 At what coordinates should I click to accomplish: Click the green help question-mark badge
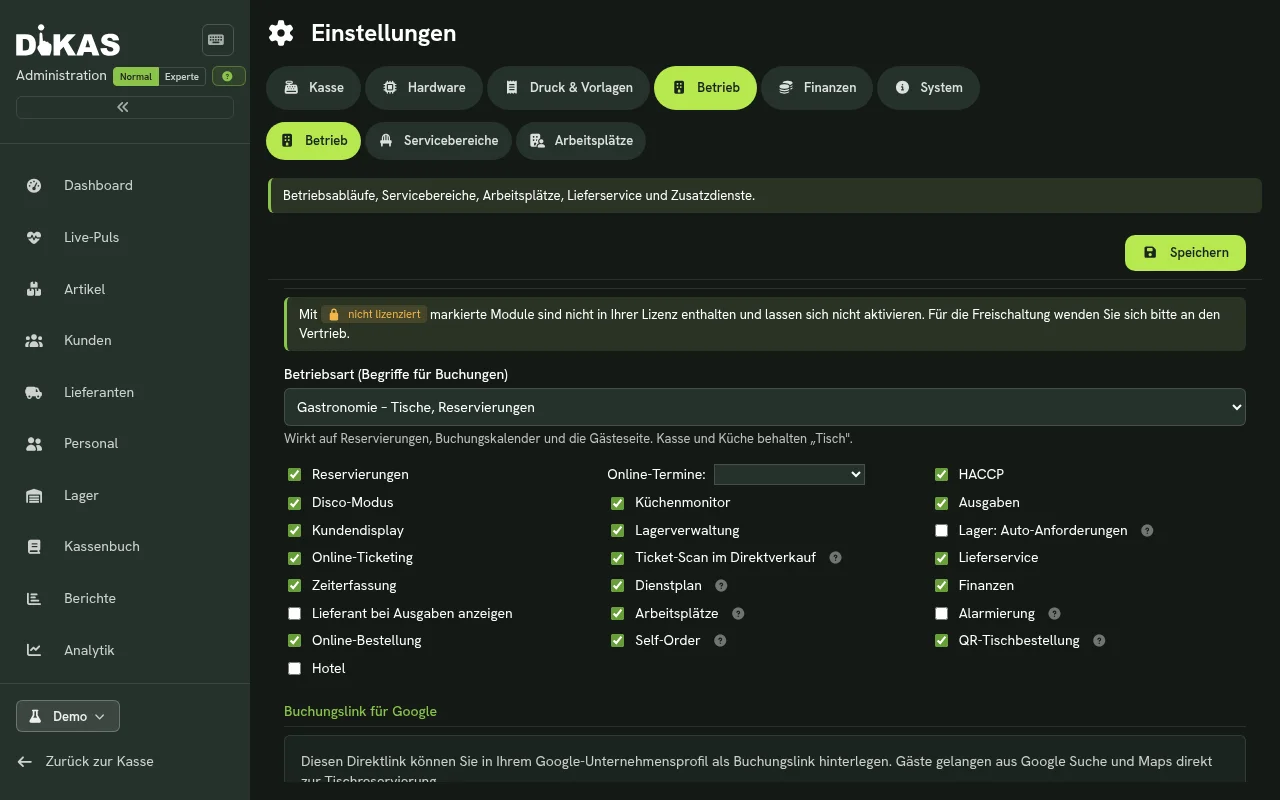tap(229, 76)
